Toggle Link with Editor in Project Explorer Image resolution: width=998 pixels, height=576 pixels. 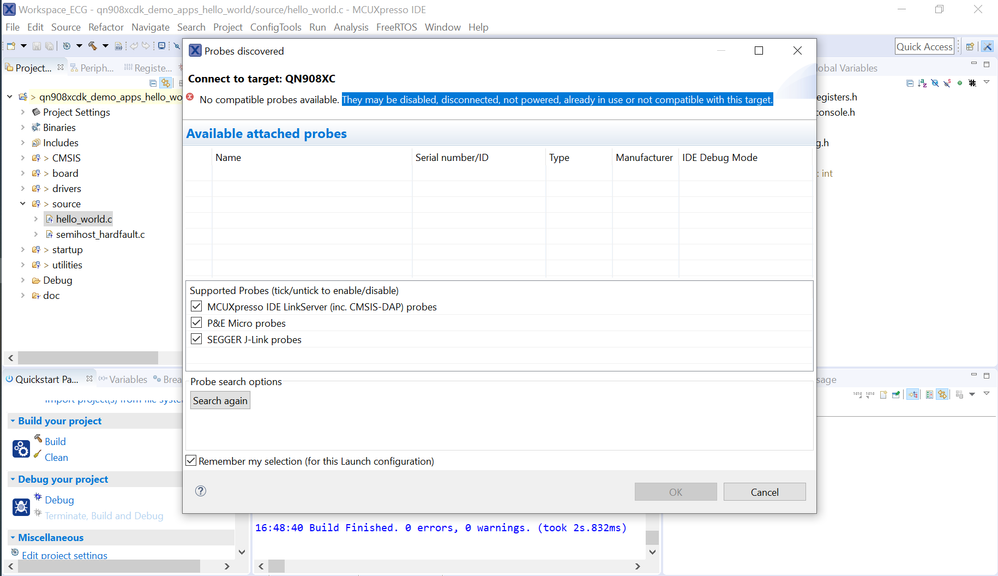[x=165, y=83]
